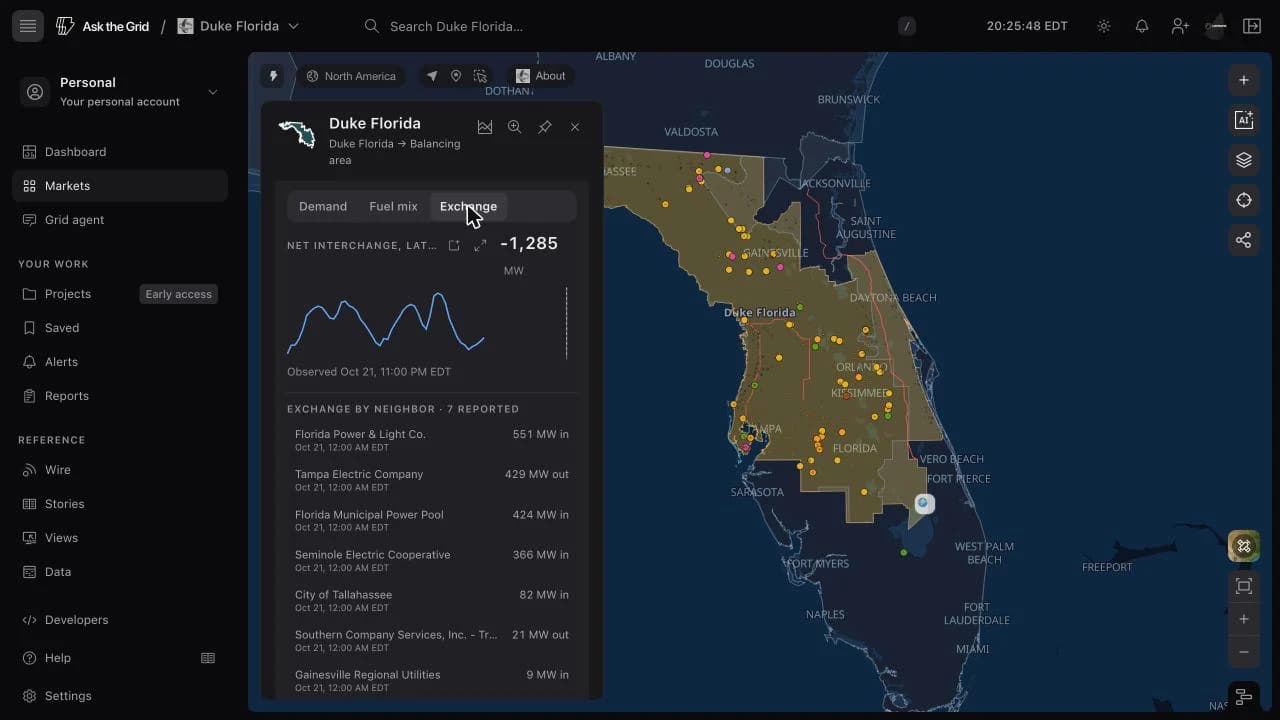Open chart view in Duke Florida panel
The height and width of the screenshot is (720, 1280).
[485, 127]
